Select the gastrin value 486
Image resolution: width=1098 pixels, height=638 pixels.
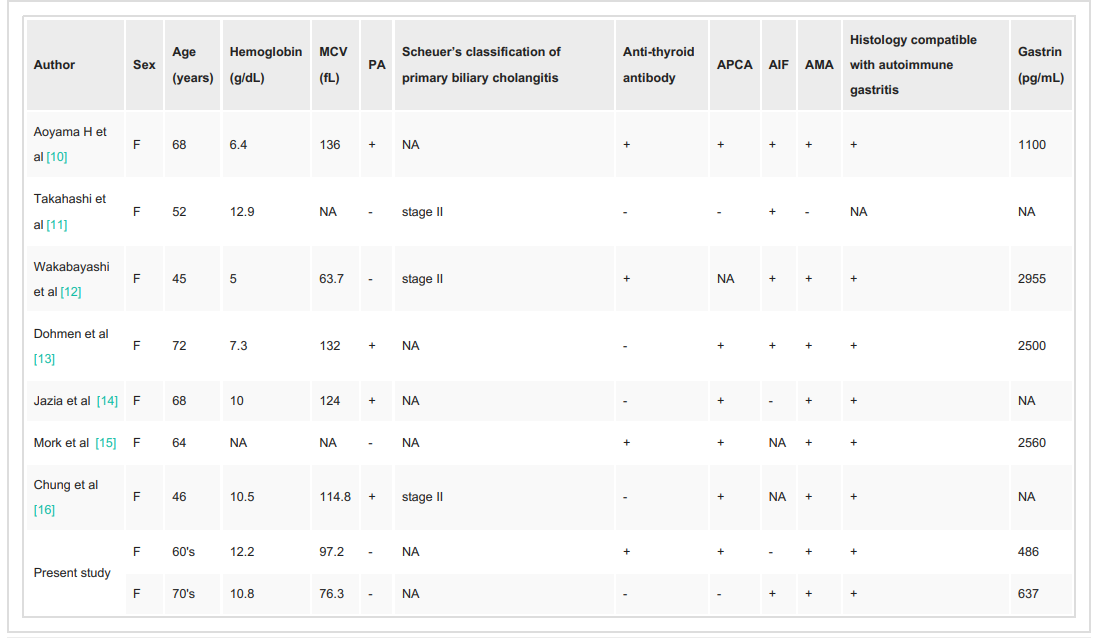click(1028, 552)
